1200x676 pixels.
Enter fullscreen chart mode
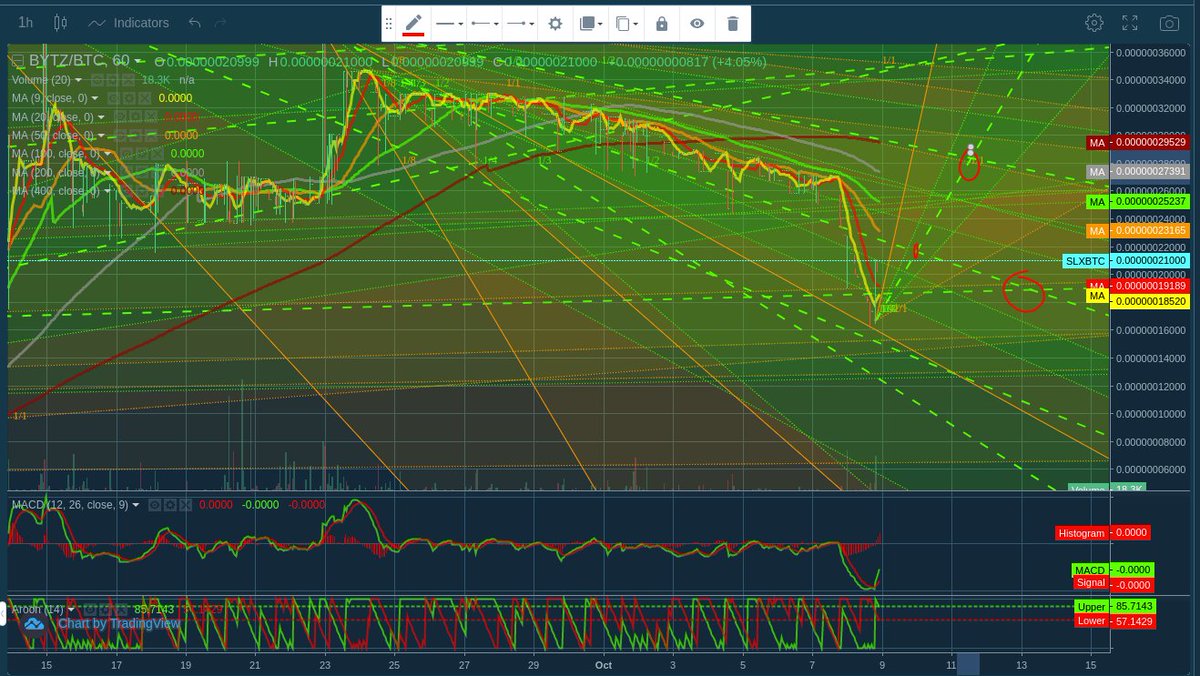[1130, 22]
